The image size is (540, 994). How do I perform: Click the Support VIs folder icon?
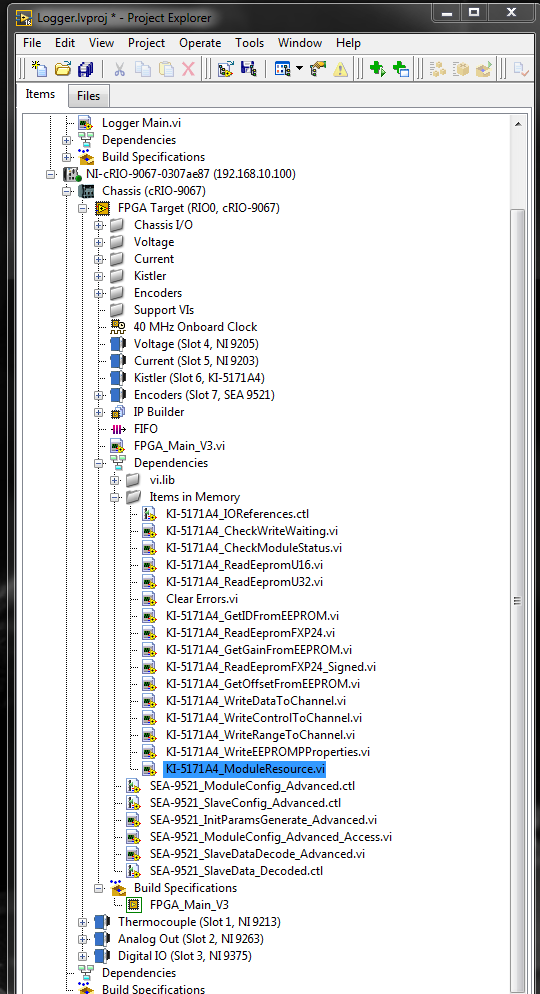(117, 310)
